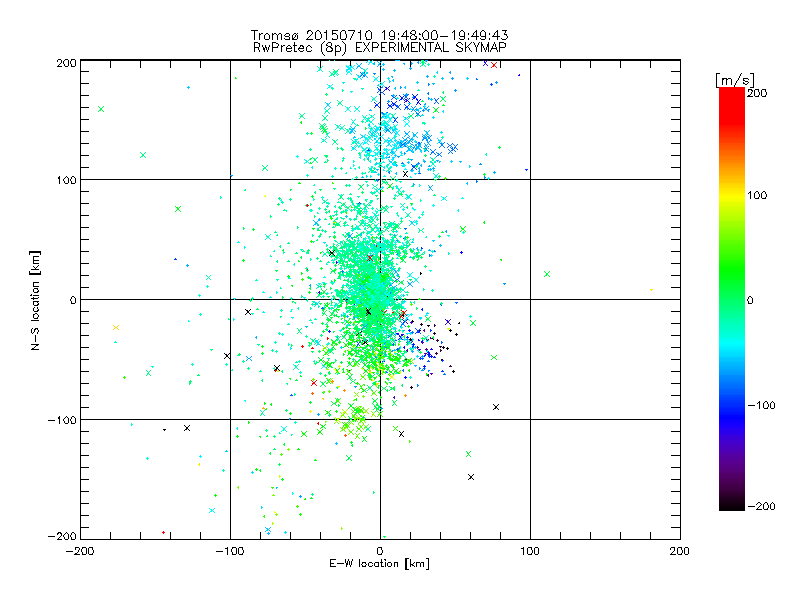Click the colorbar '-200' tick label
The image size is (800, 600).
(761, 506)
